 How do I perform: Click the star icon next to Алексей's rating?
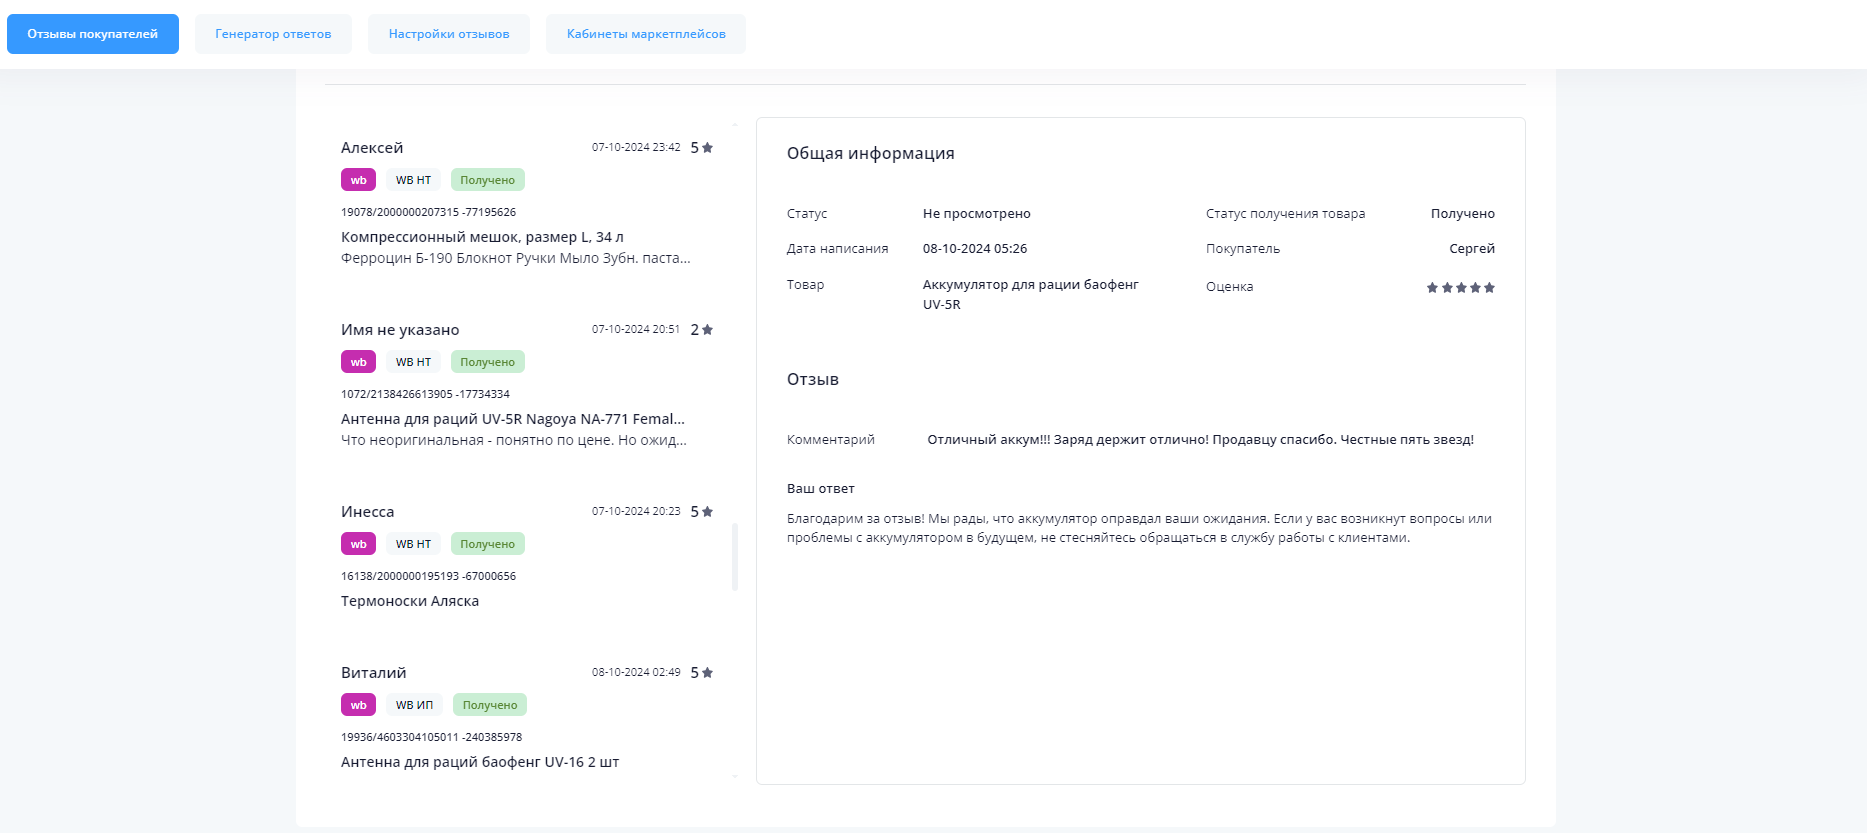tap(707, 148)
